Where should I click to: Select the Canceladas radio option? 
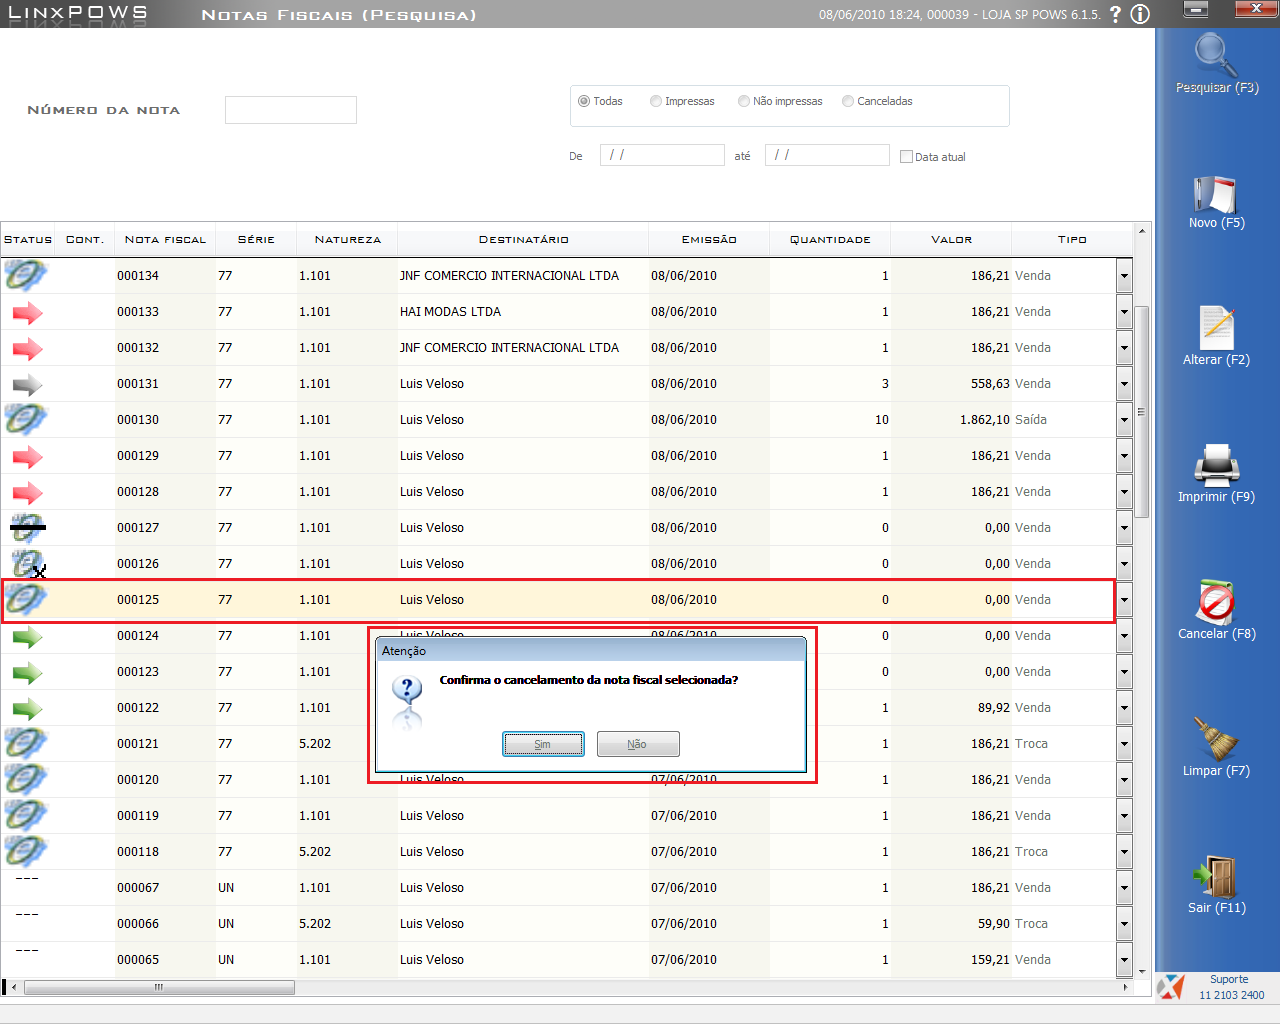point(848,101)
